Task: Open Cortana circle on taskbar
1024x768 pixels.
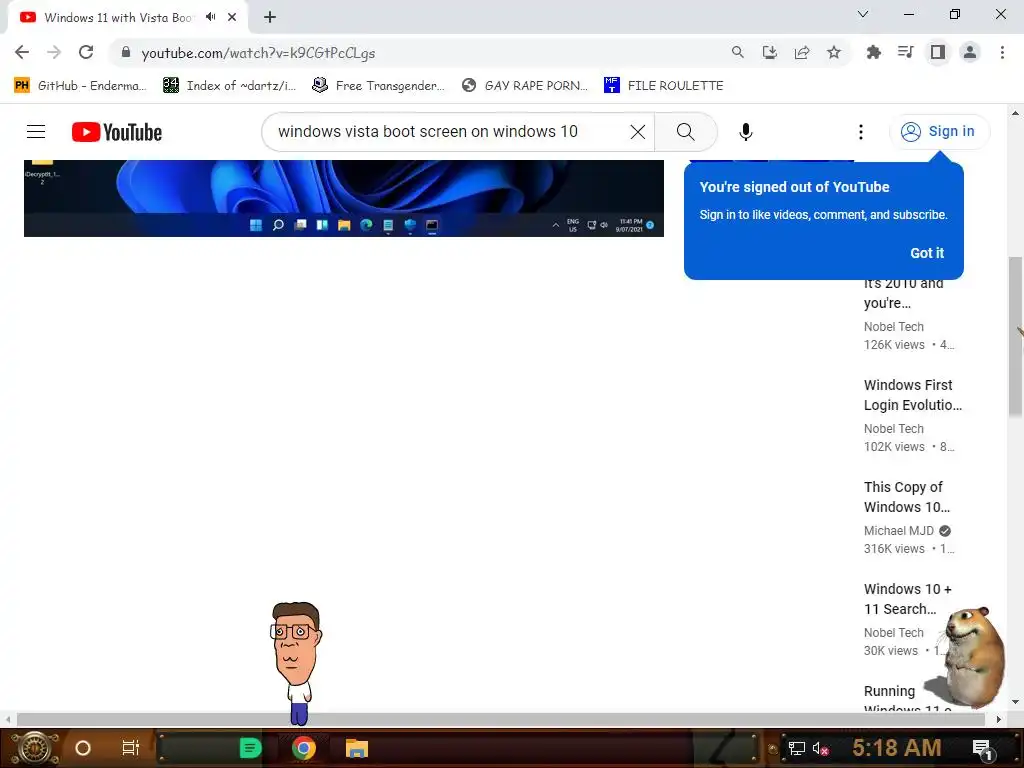Action: pyautogui.click(x=82, y=748)
